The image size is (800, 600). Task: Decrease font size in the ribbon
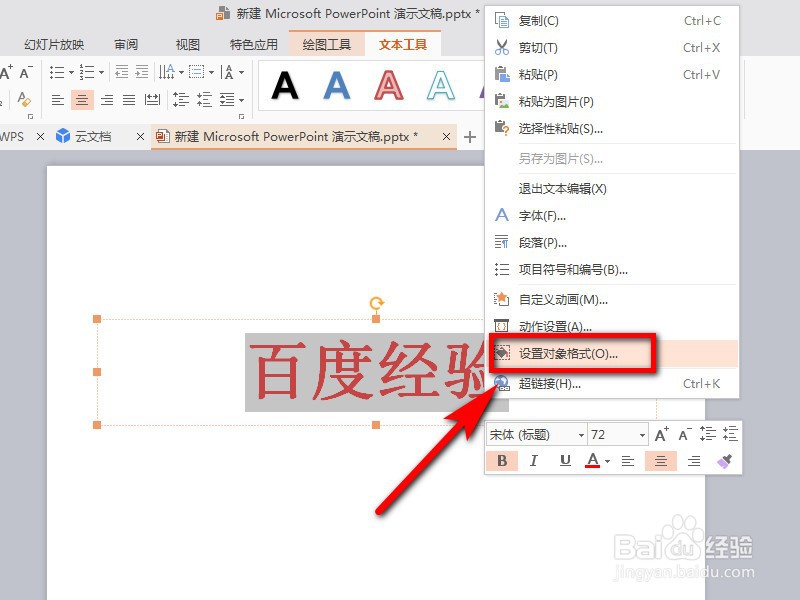click(26, 72)
